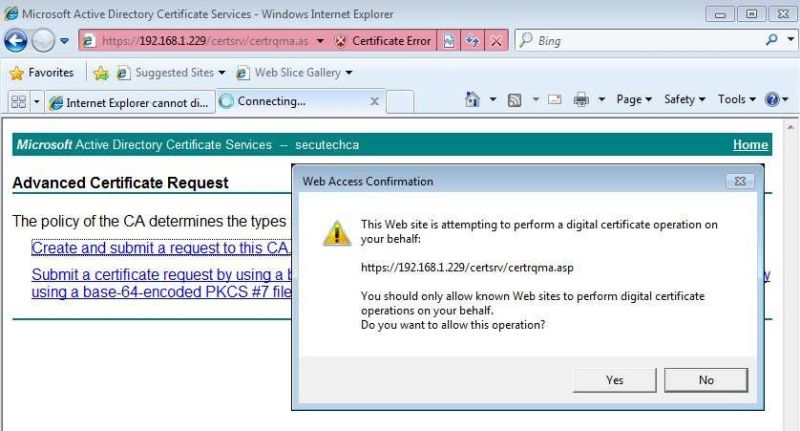The width and height of the screenshot is (800, 431).
Task: Click Add to Favorites Bar star icon
Action: 101,73
